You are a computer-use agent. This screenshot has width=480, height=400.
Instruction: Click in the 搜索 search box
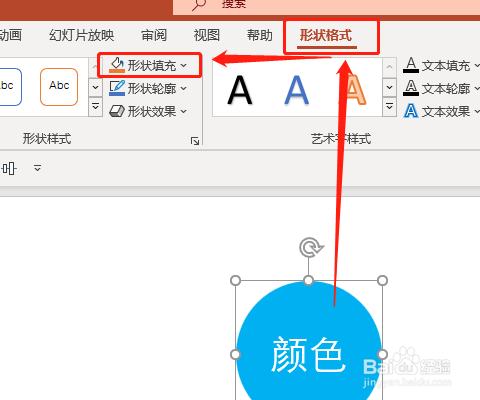click(x=327, y=7)
